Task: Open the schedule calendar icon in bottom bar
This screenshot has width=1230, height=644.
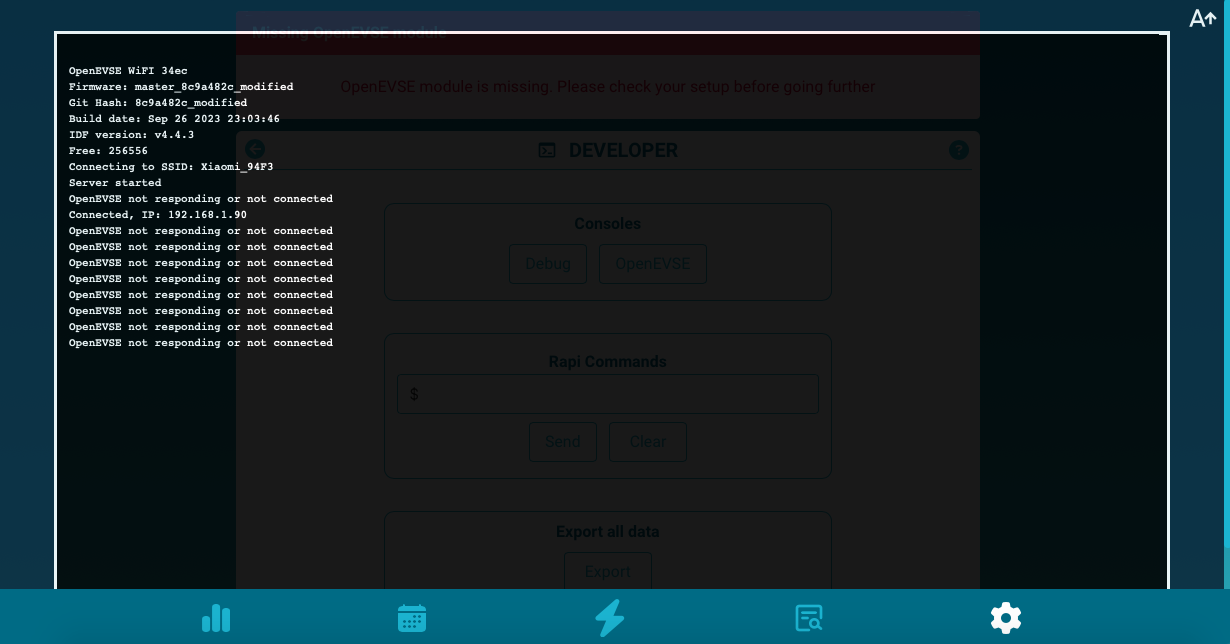Action: pyautogui.click(x=412, y=618)
